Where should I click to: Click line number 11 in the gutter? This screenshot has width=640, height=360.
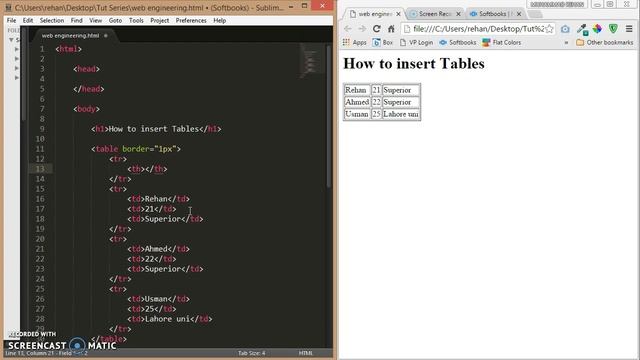40,149
